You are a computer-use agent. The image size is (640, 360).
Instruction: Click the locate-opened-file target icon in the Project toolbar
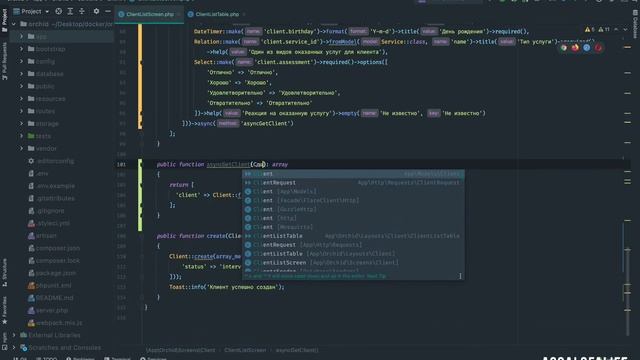click(x=58, y=11)
